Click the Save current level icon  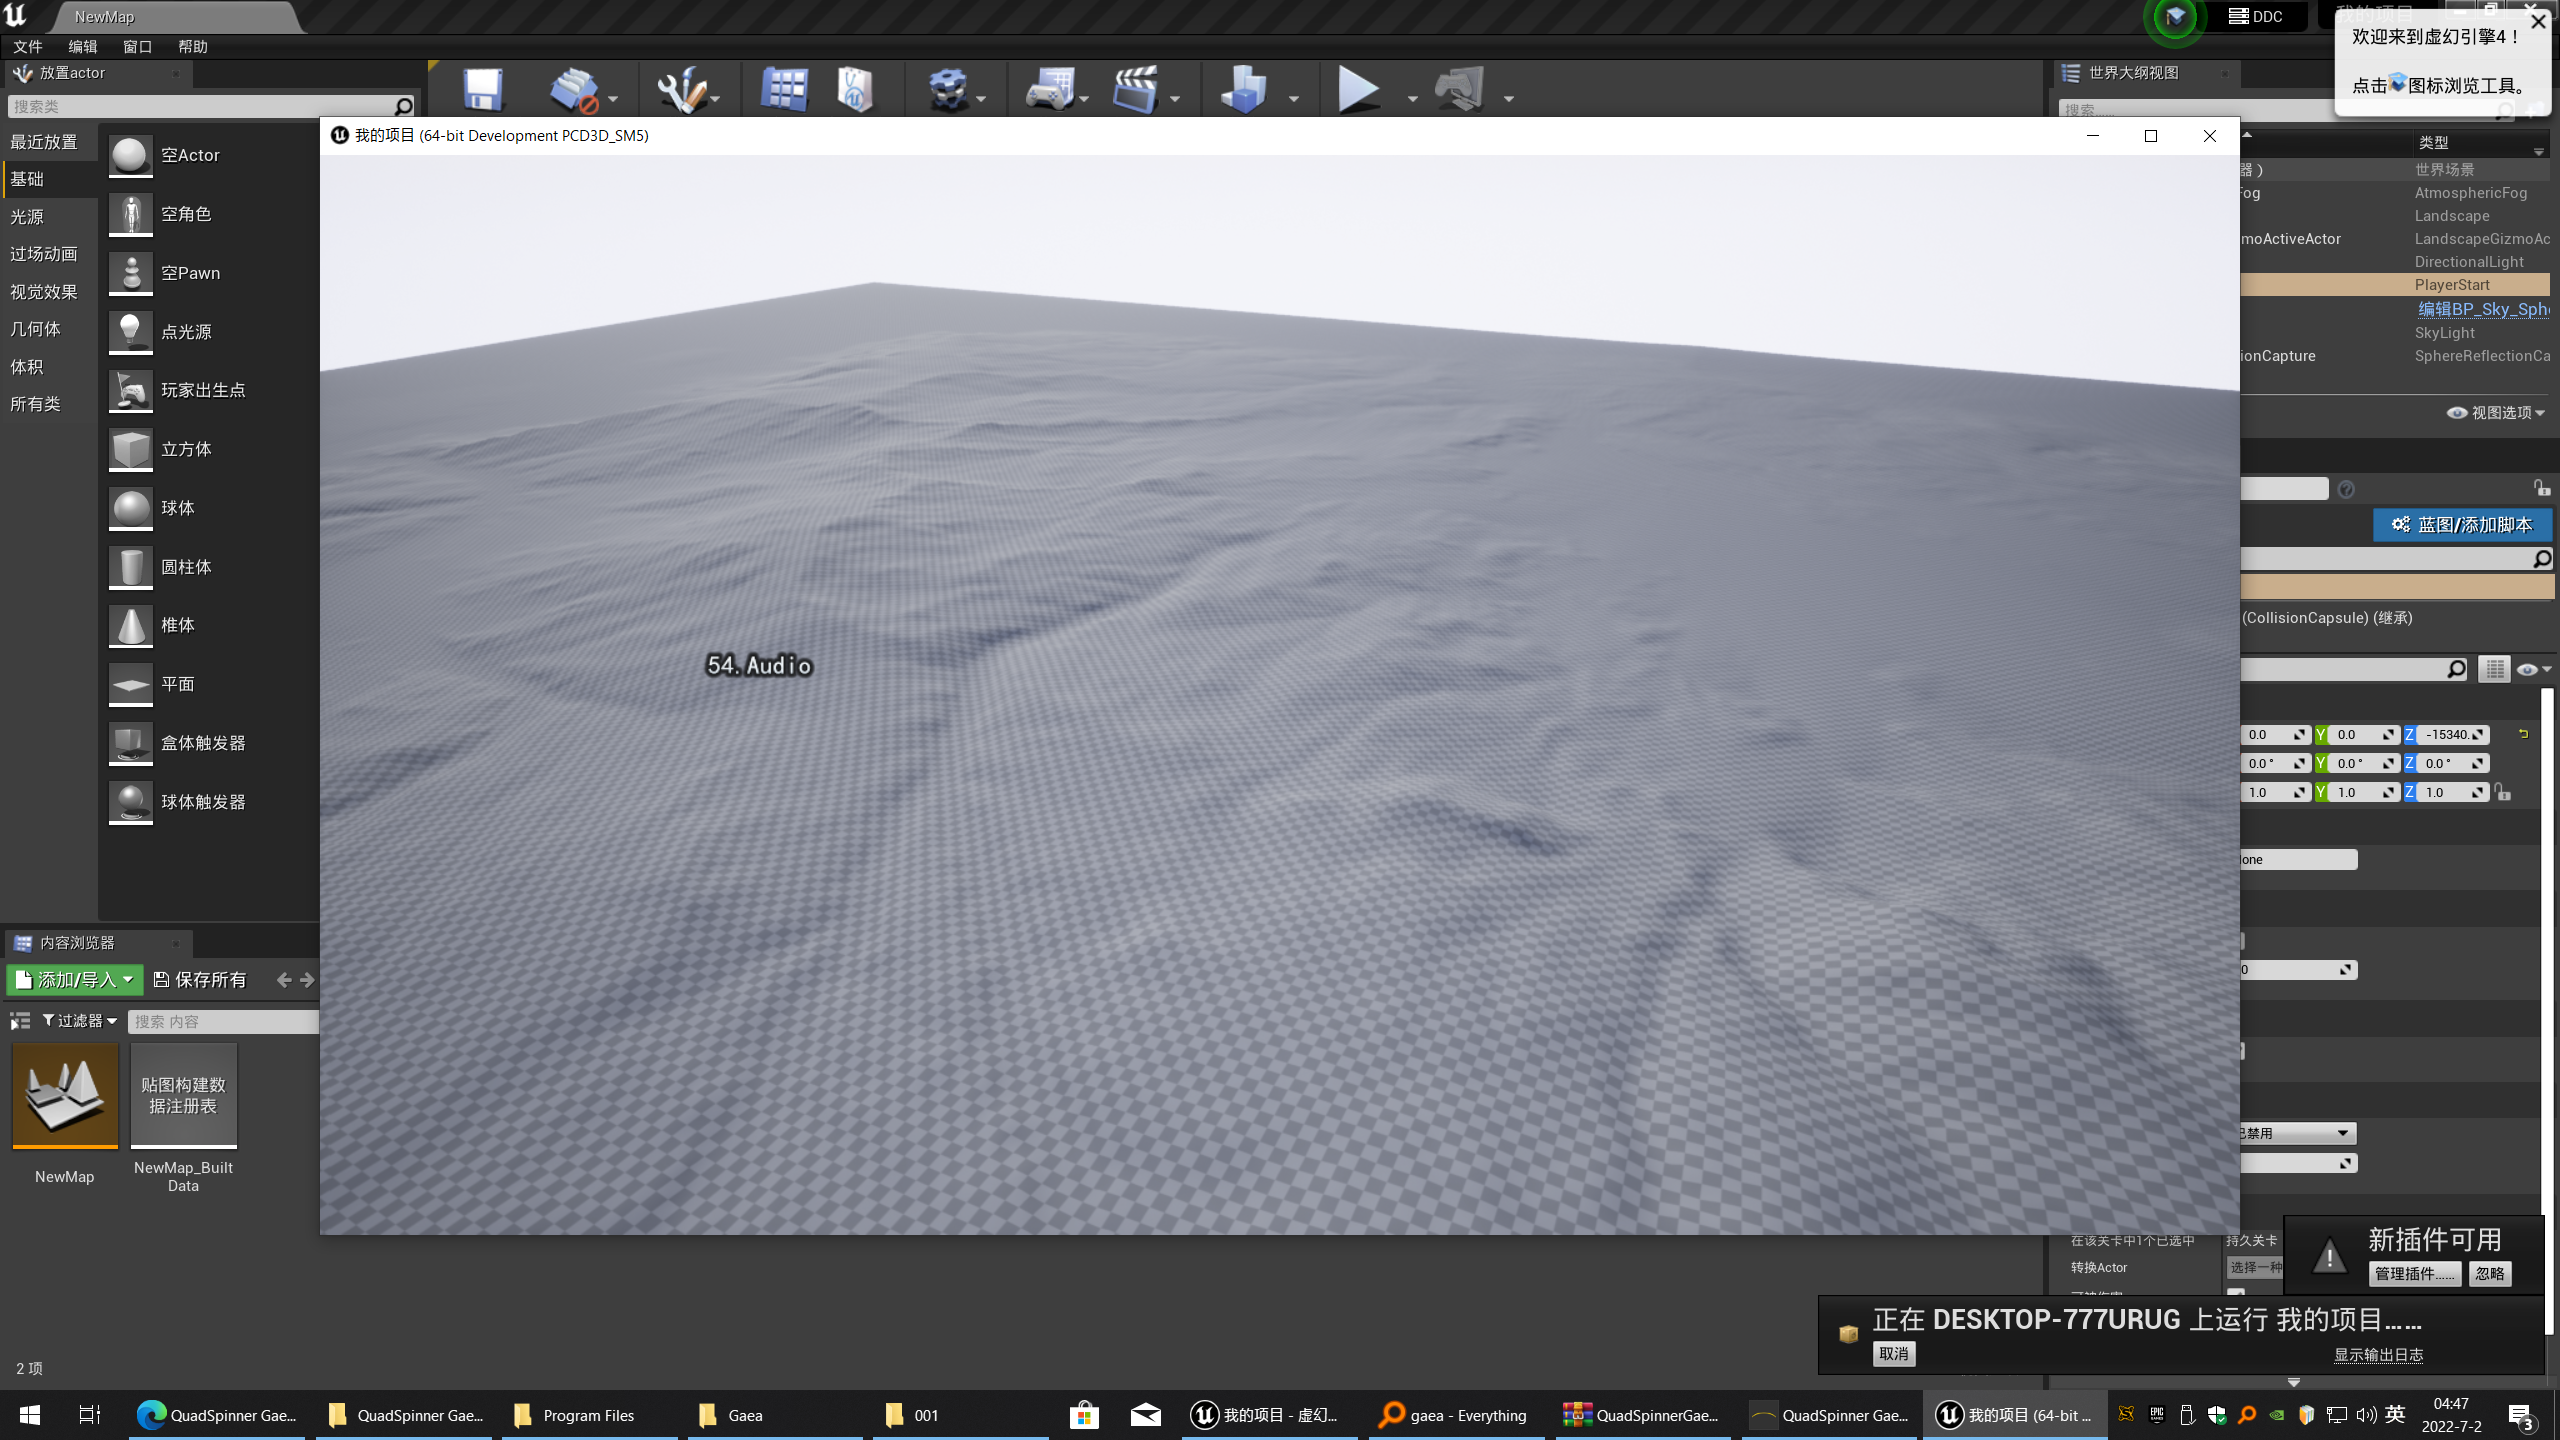click(x=483, y=90)
